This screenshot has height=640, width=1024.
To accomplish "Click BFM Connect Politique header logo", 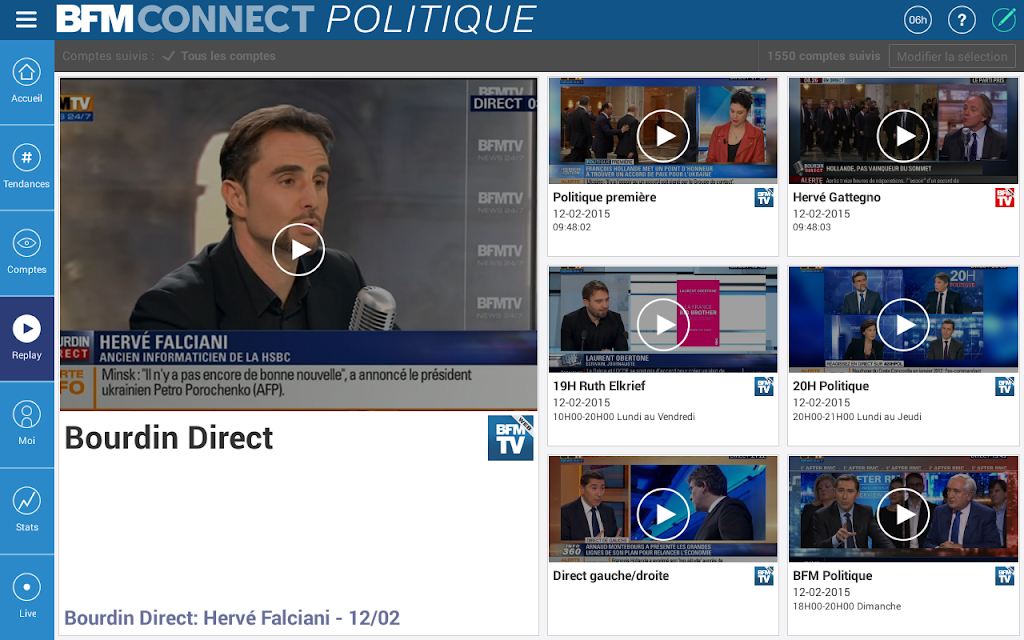I will coord(296,19).
